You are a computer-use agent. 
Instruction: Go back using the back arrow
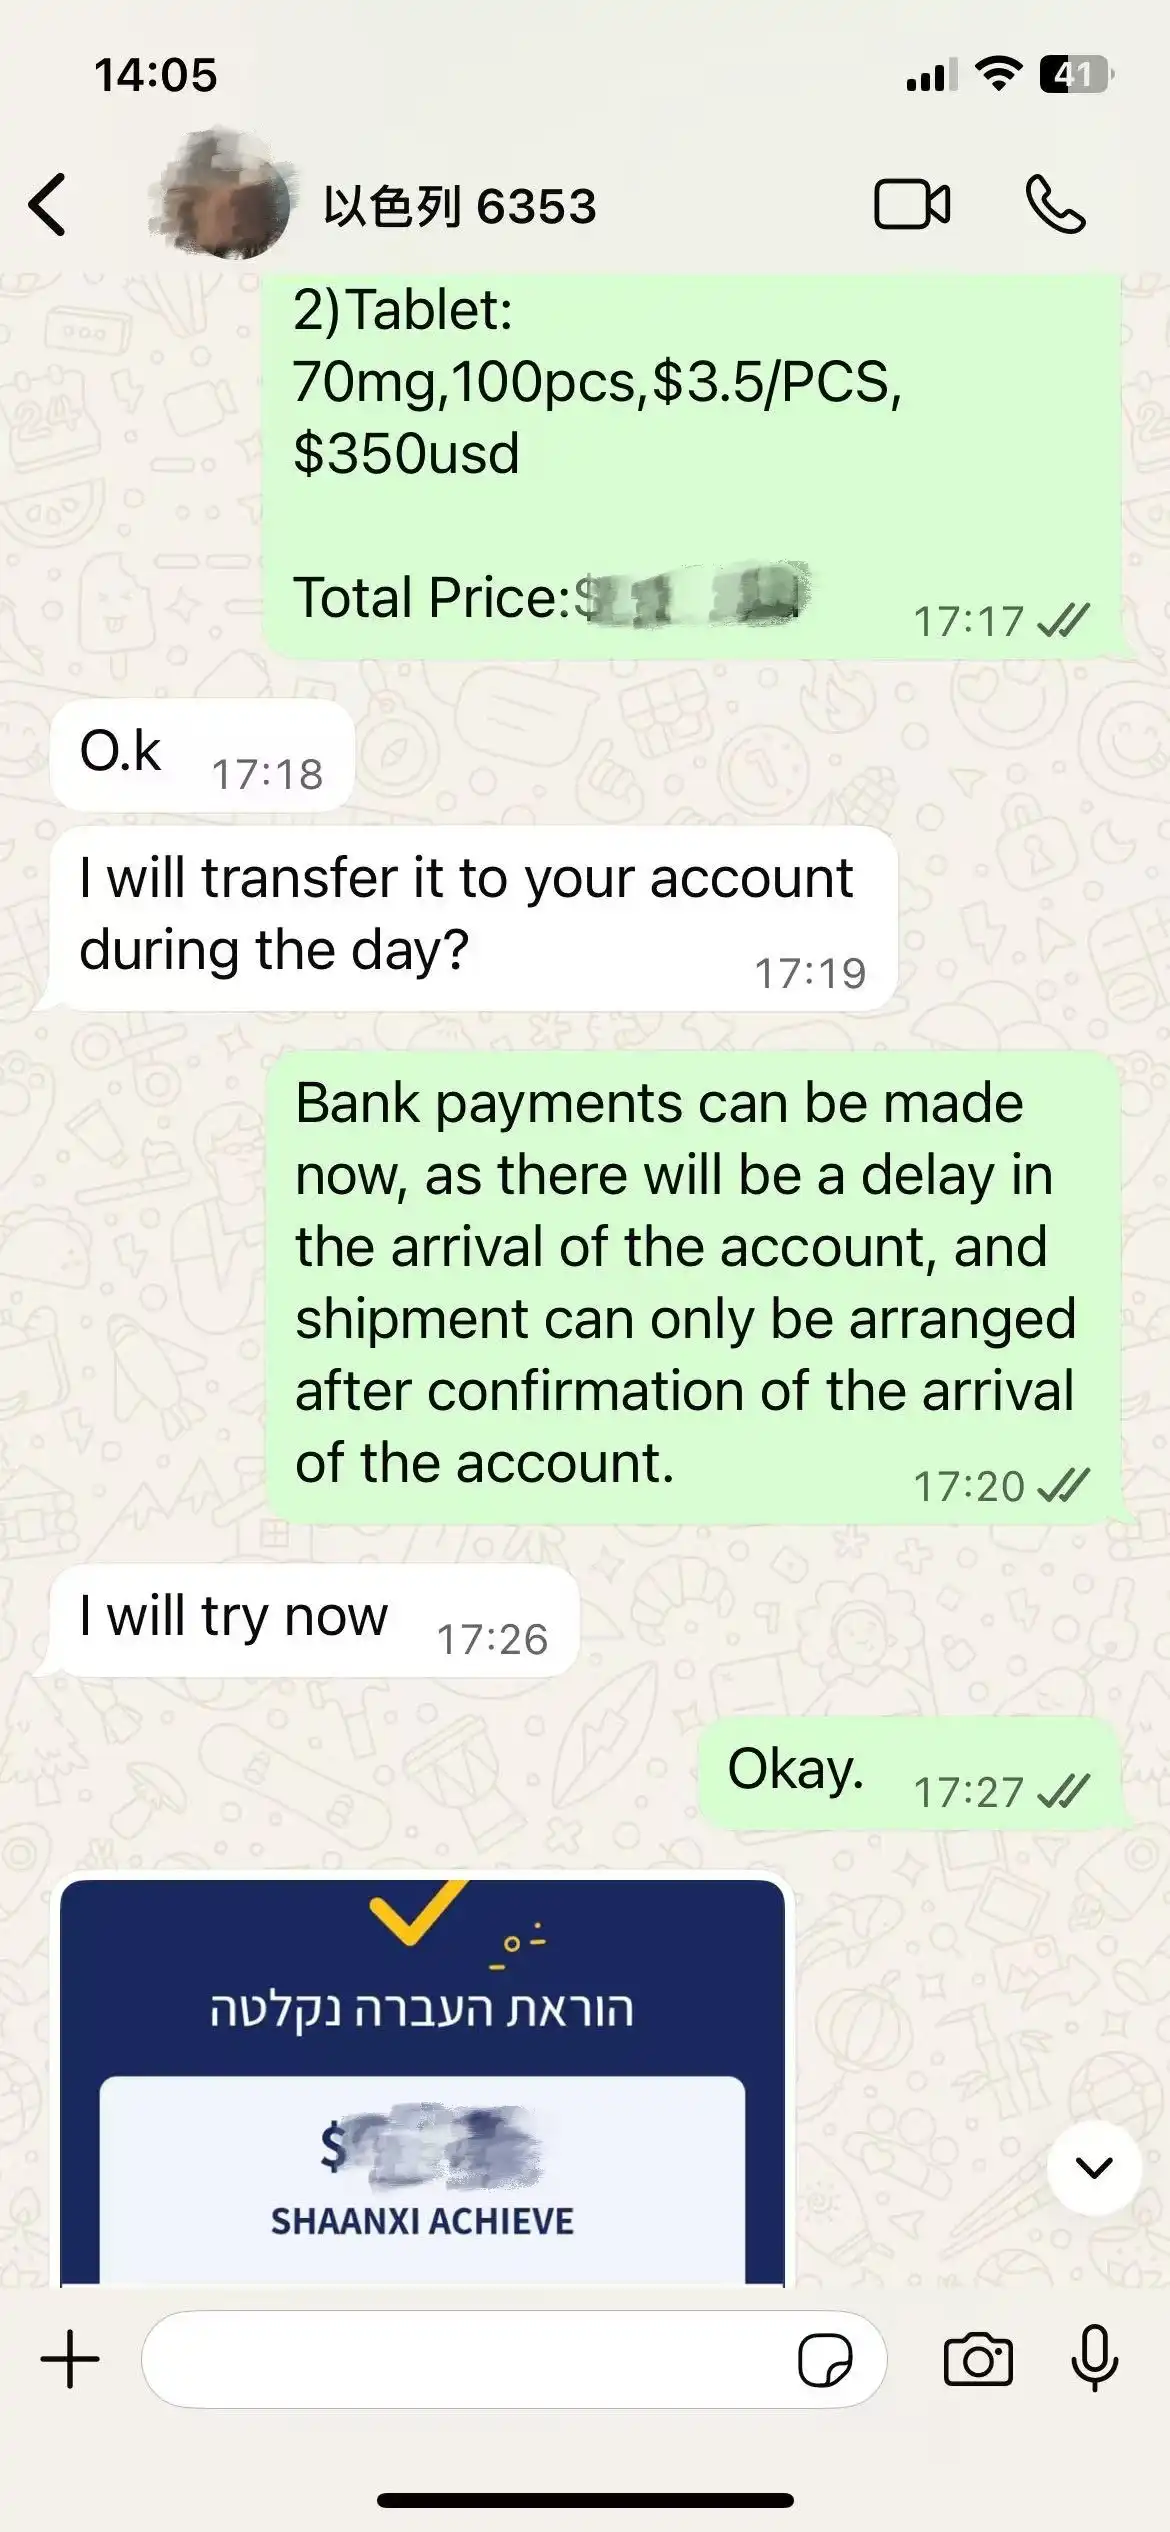click(x=48, y=205)
